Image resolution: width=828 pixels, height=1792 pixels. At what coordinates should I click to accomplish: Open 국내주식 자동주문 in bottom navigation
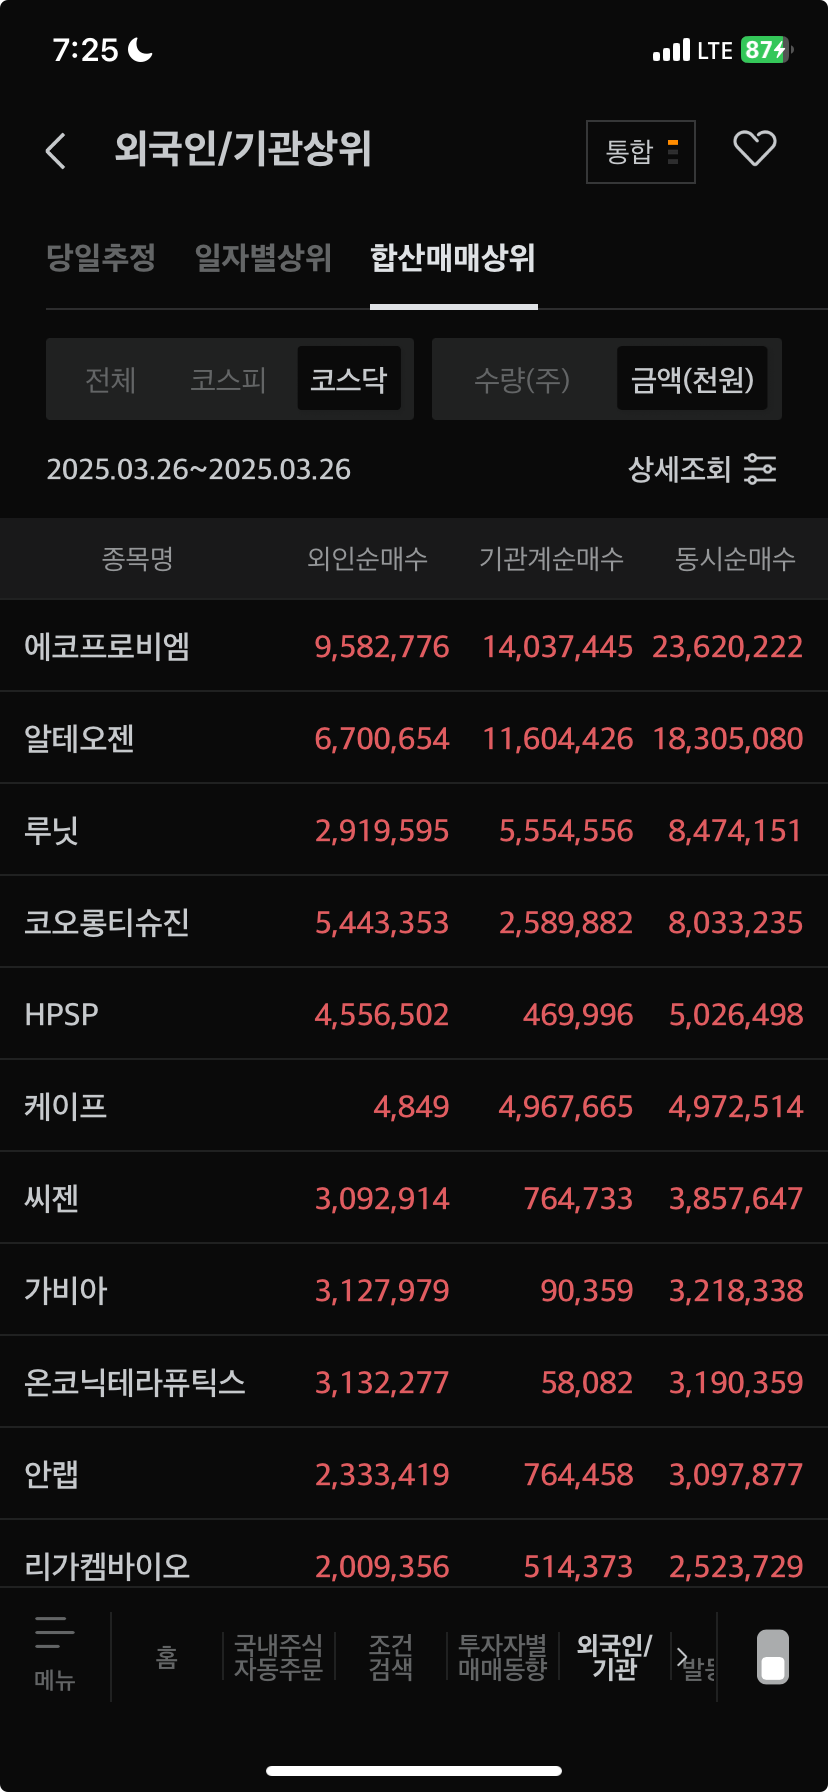point(278,1657)
